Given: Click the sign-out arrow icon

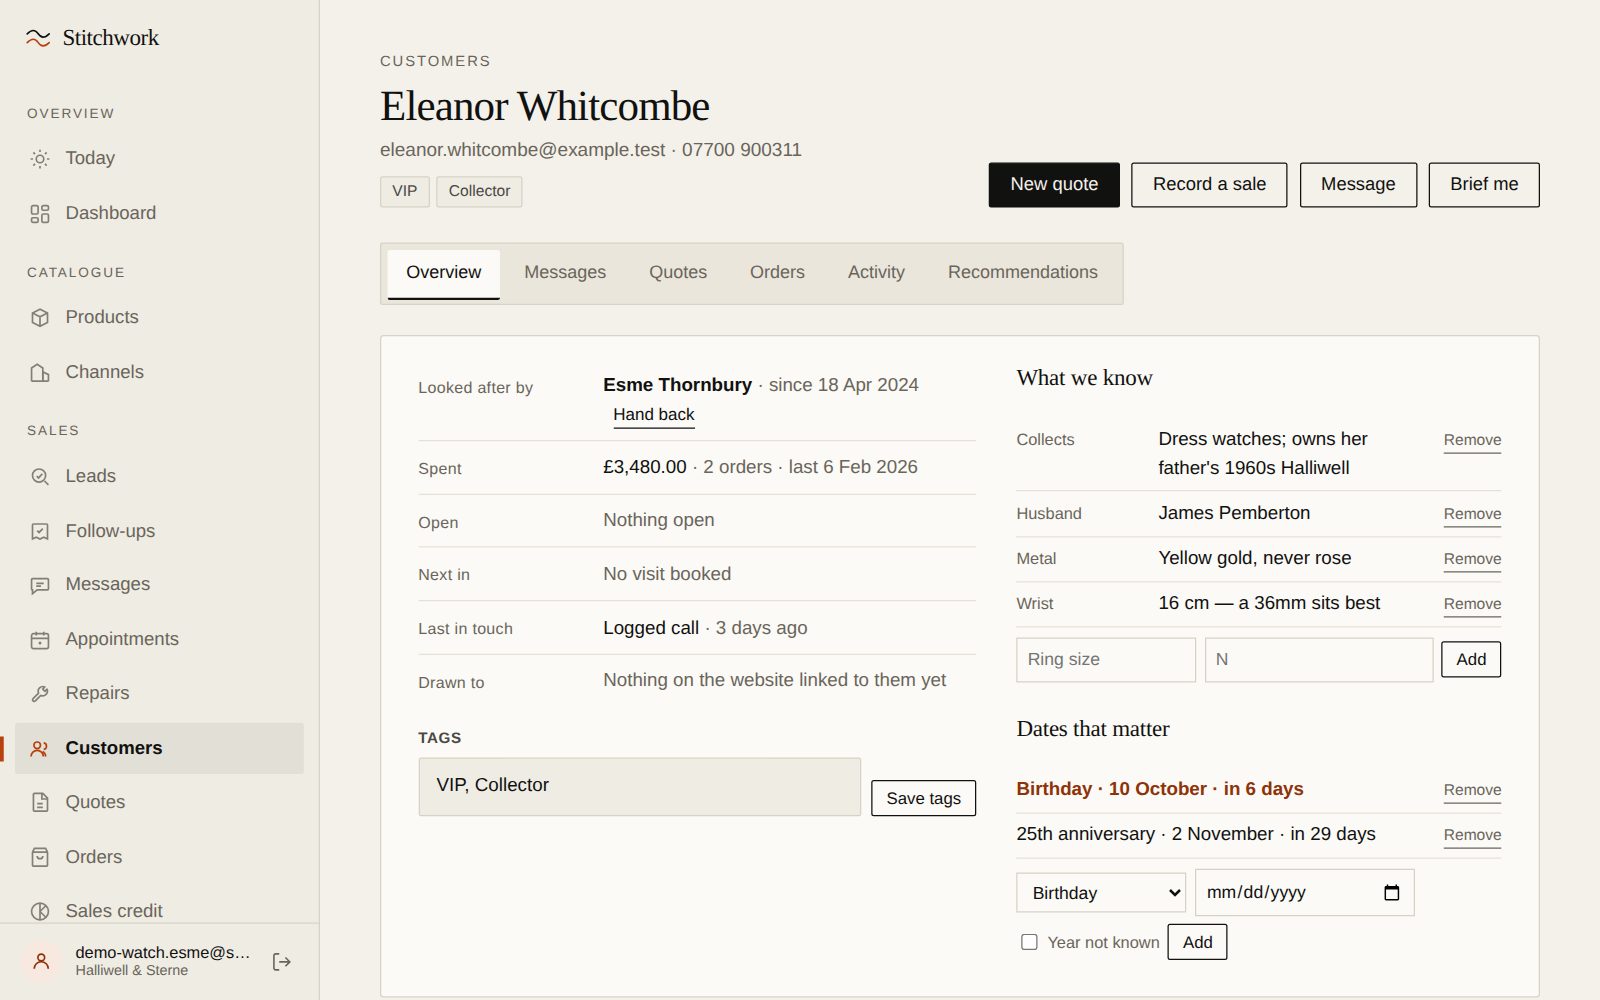Looking at the screenshot, I should click(x=282, y=962).
